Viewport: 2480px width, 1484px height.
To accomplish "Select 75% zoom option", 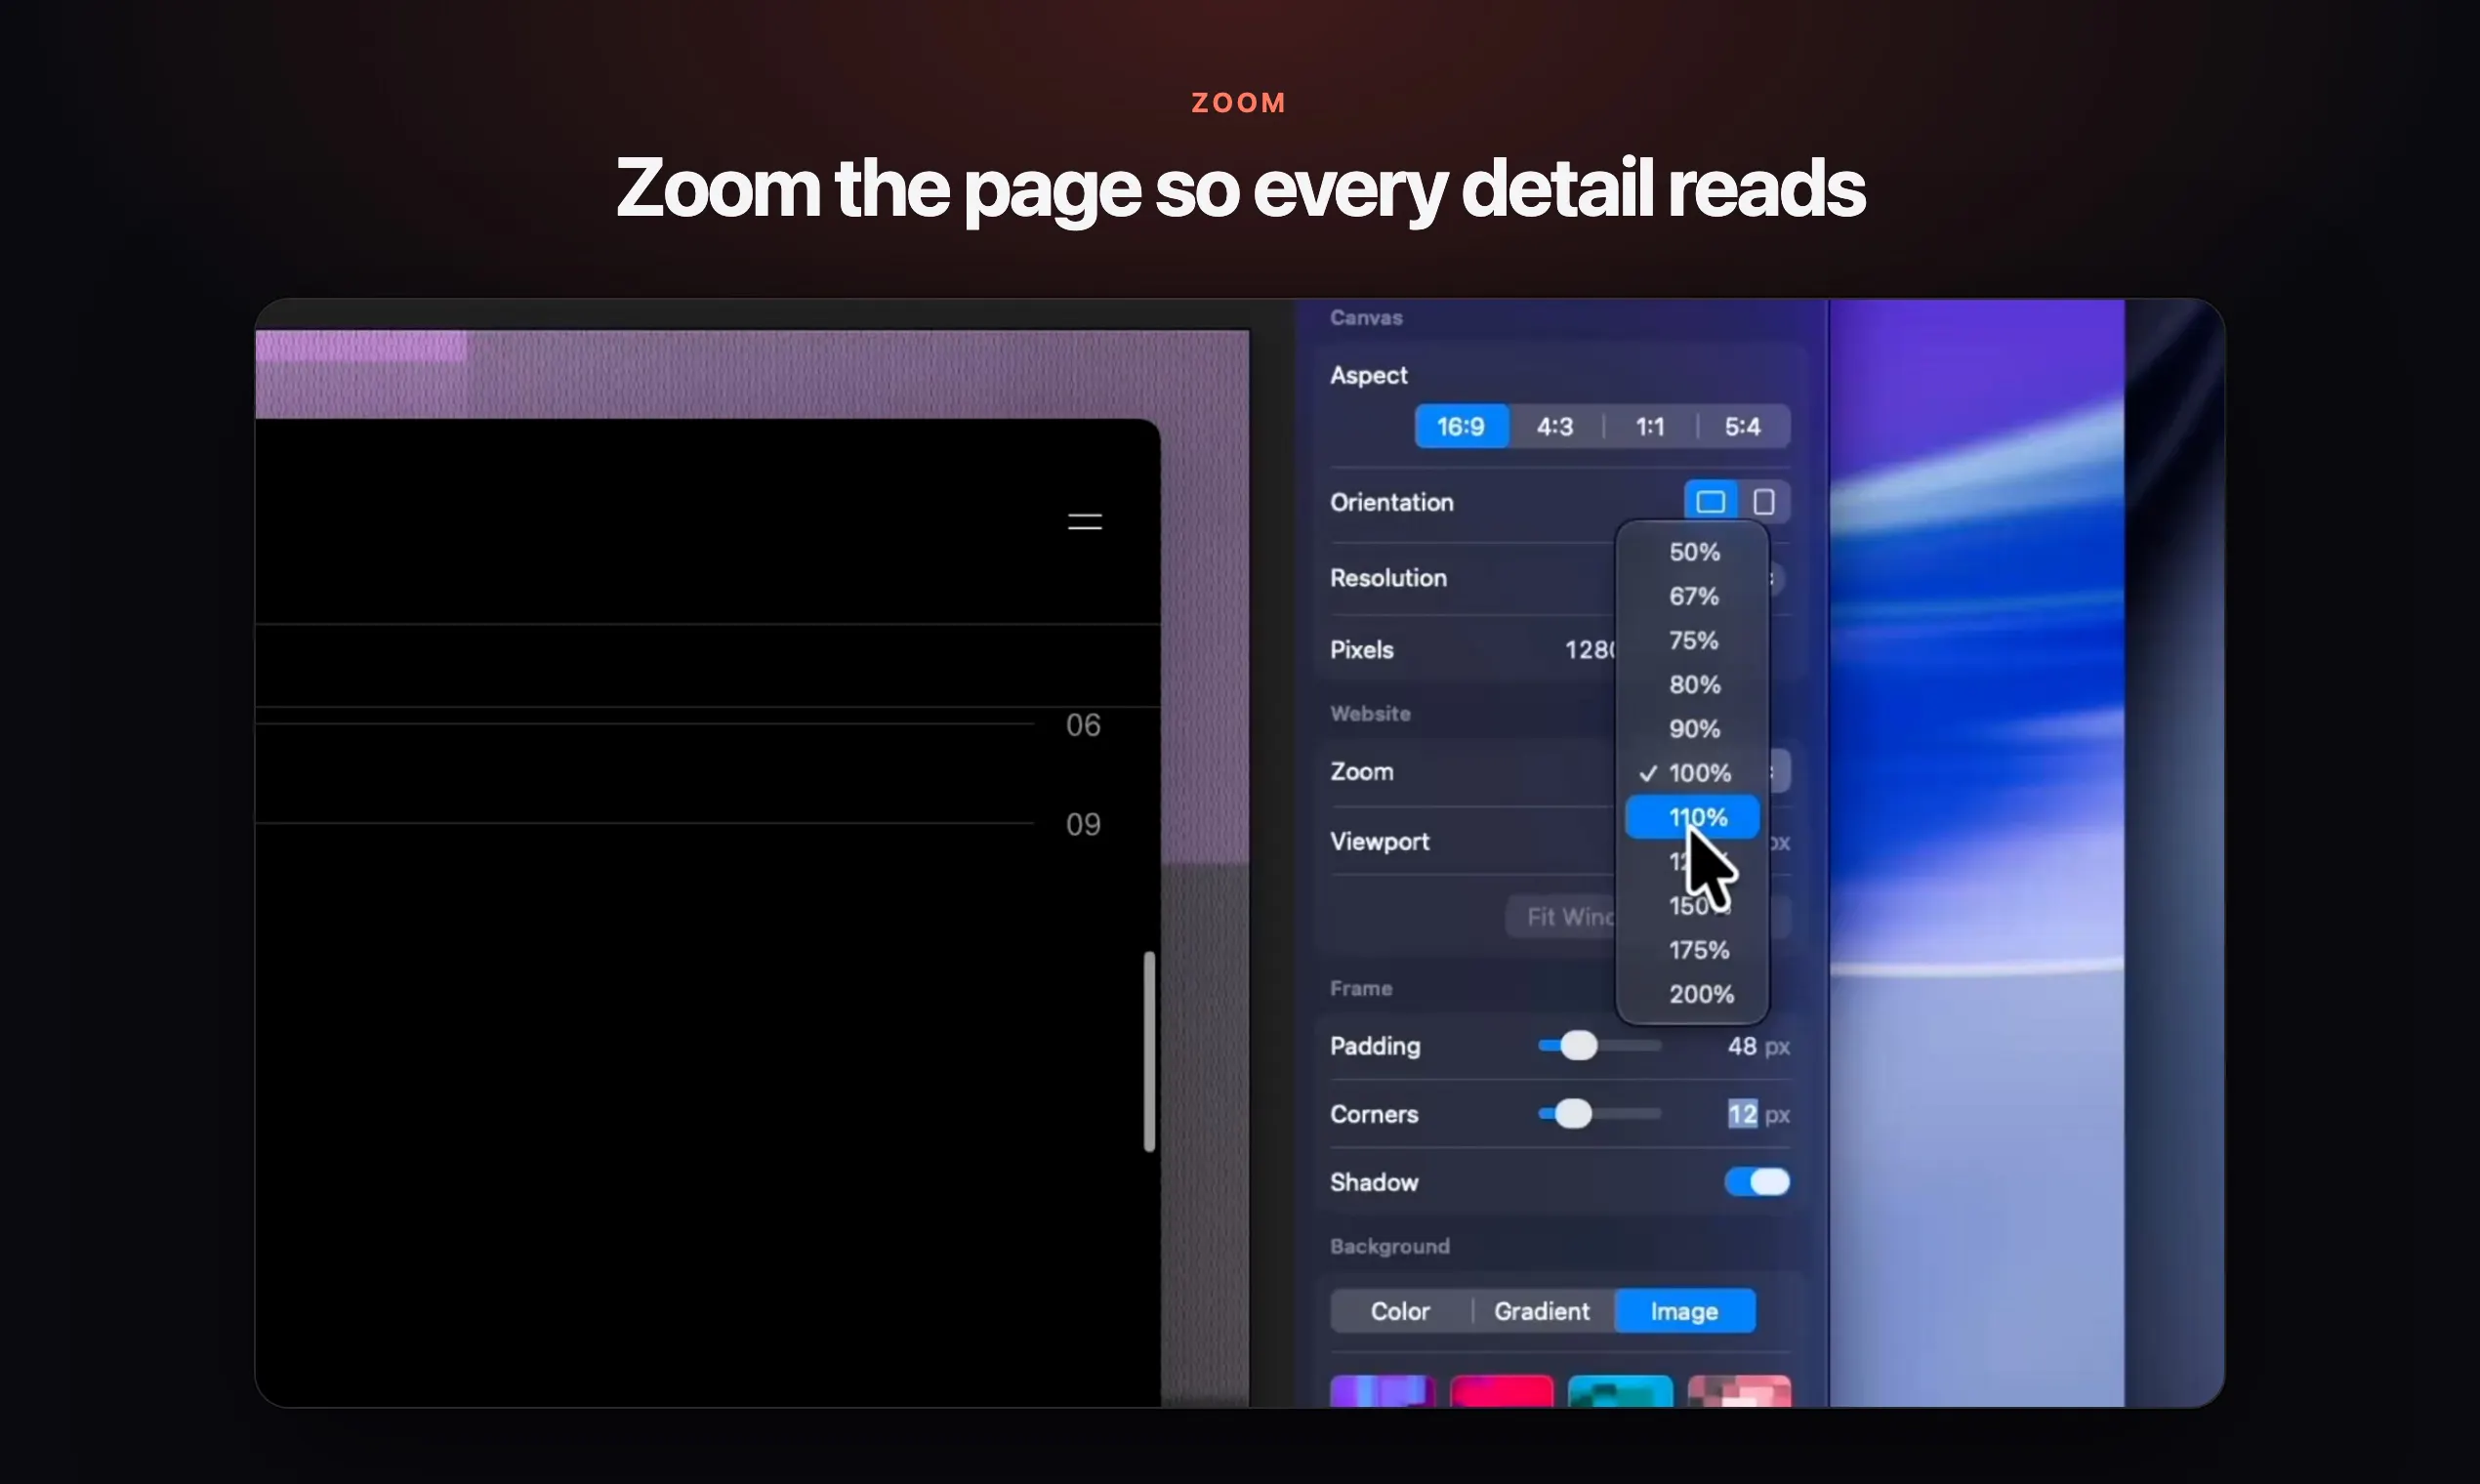I will 1693,640.
